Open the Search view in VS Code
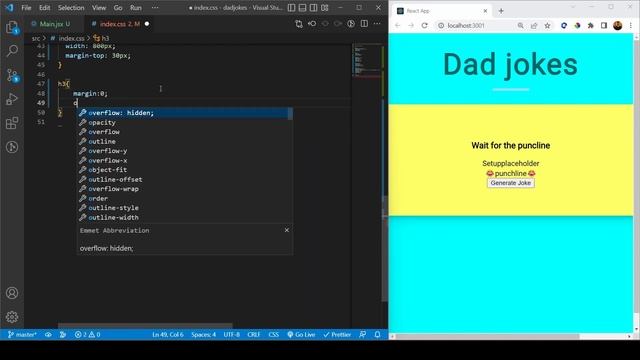 point(12,51)
